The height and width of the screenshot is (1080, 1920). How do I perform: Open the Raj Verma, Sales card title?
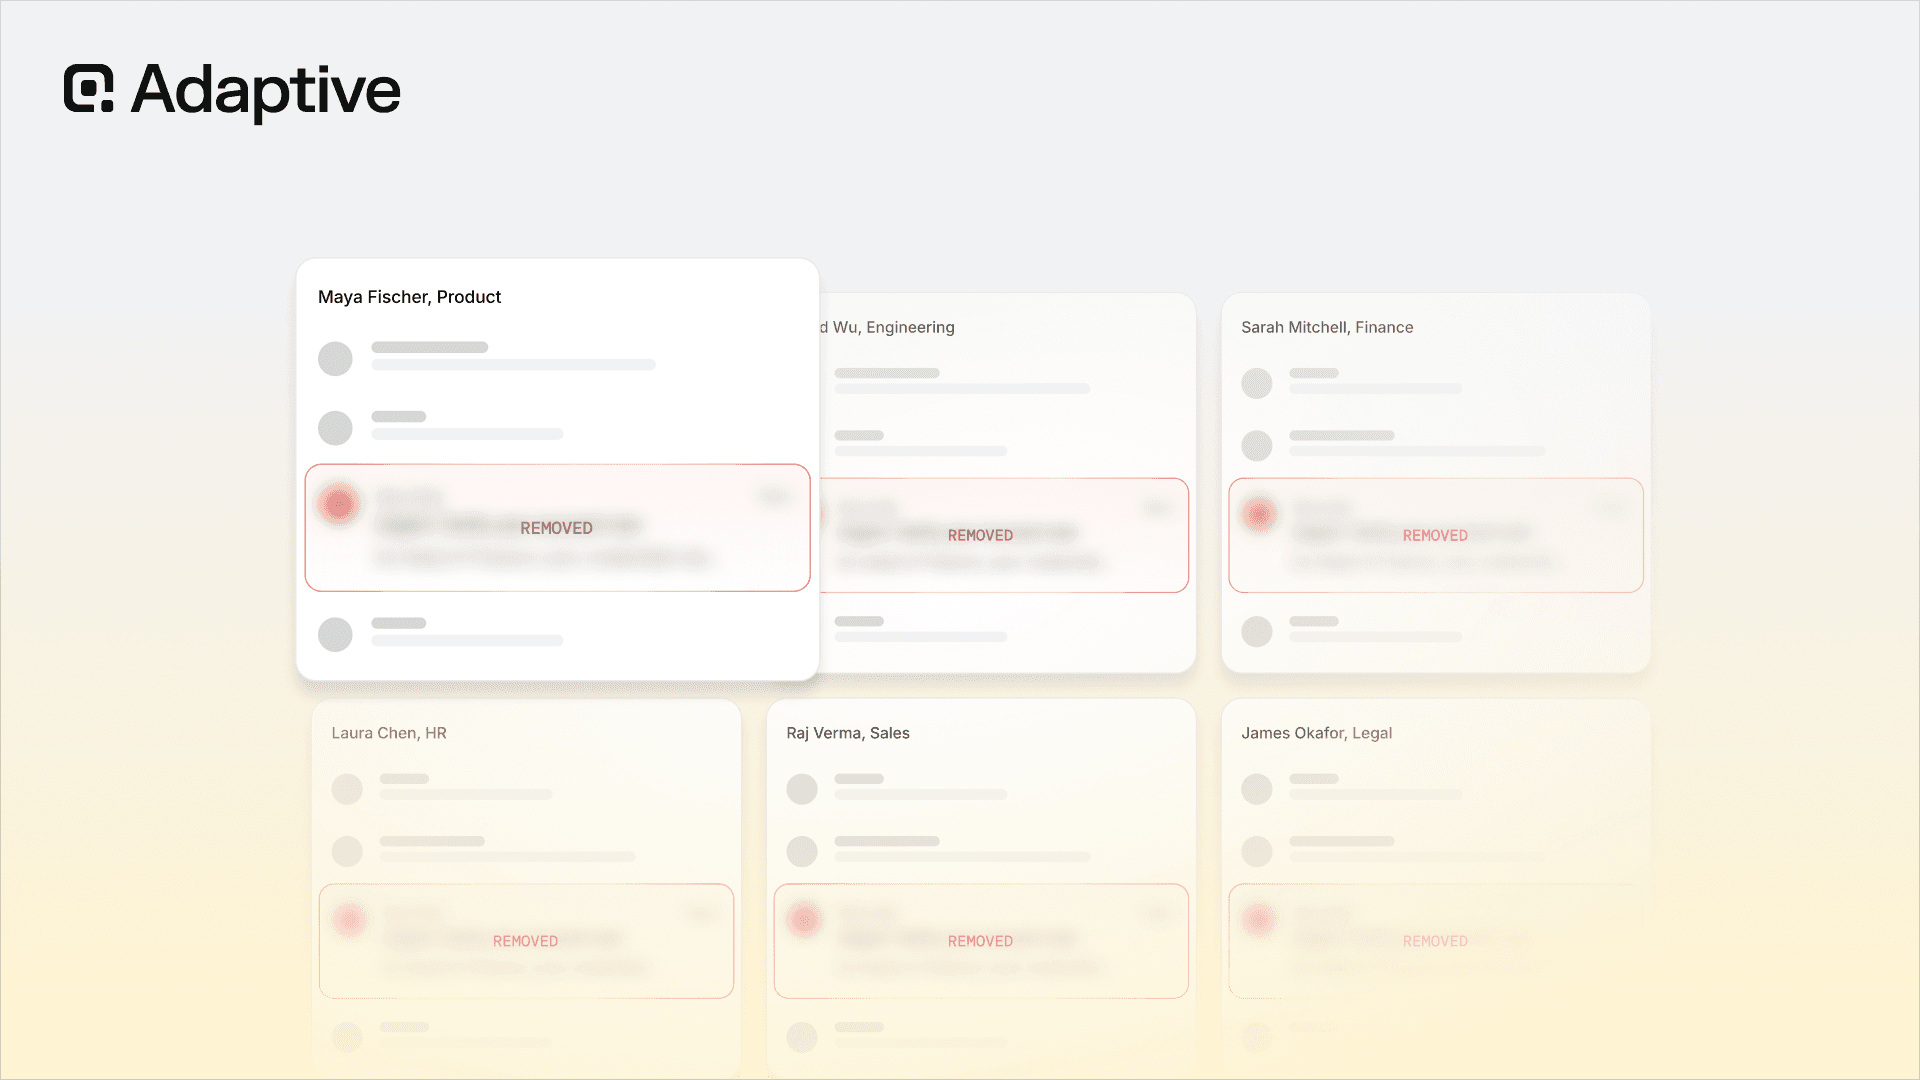[x=848, y=733]
